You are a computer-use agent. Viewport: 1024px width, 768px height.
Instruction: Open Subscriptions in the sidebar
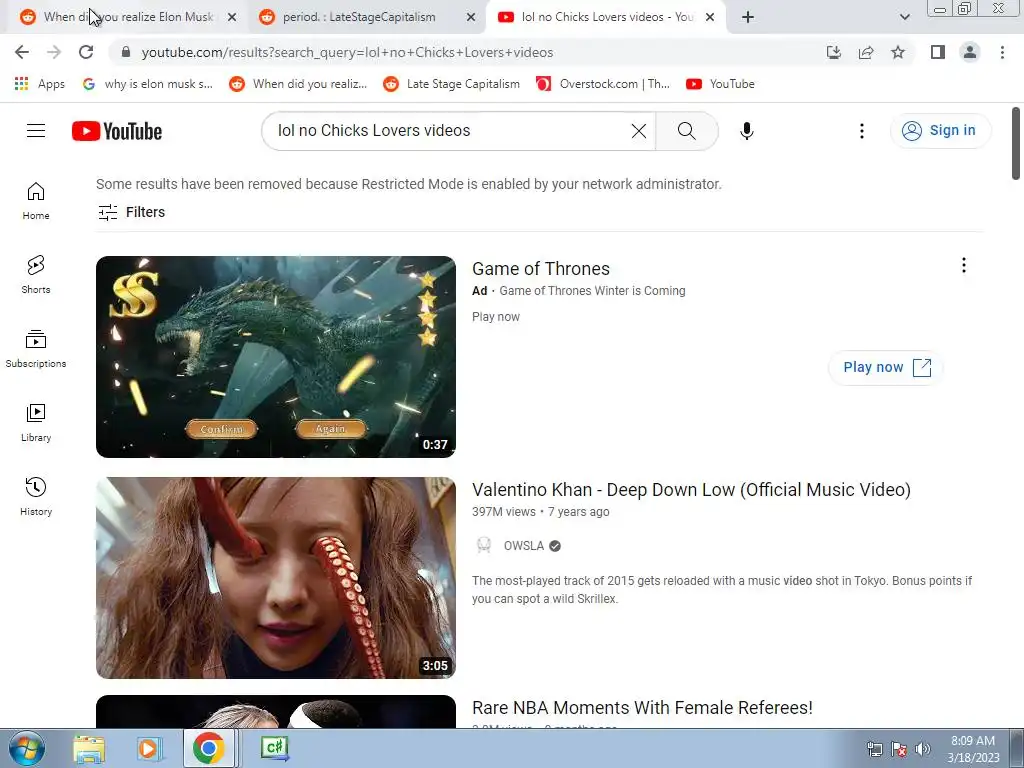36,349
